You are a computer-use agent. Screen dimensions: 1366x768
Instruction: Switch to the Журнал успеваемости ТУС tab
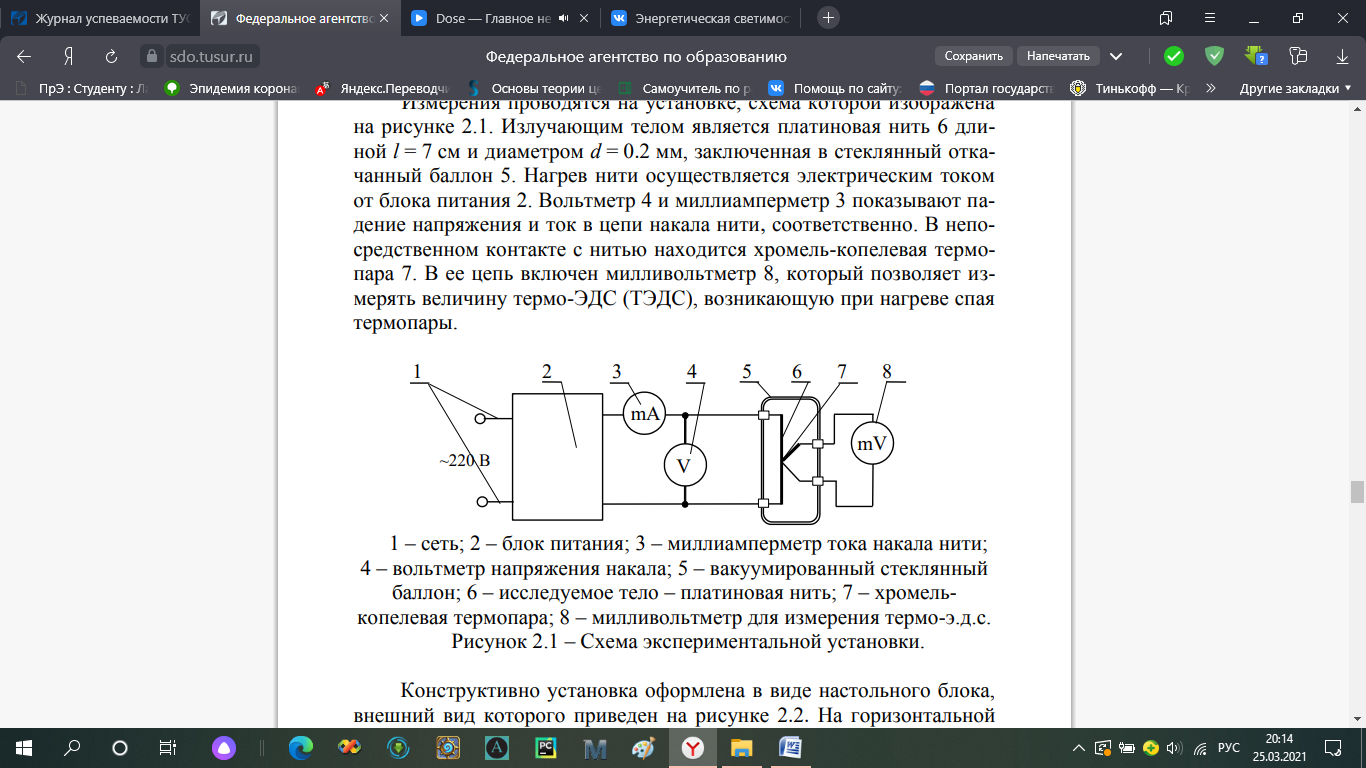pyautogui.click(x=99, y=18)
